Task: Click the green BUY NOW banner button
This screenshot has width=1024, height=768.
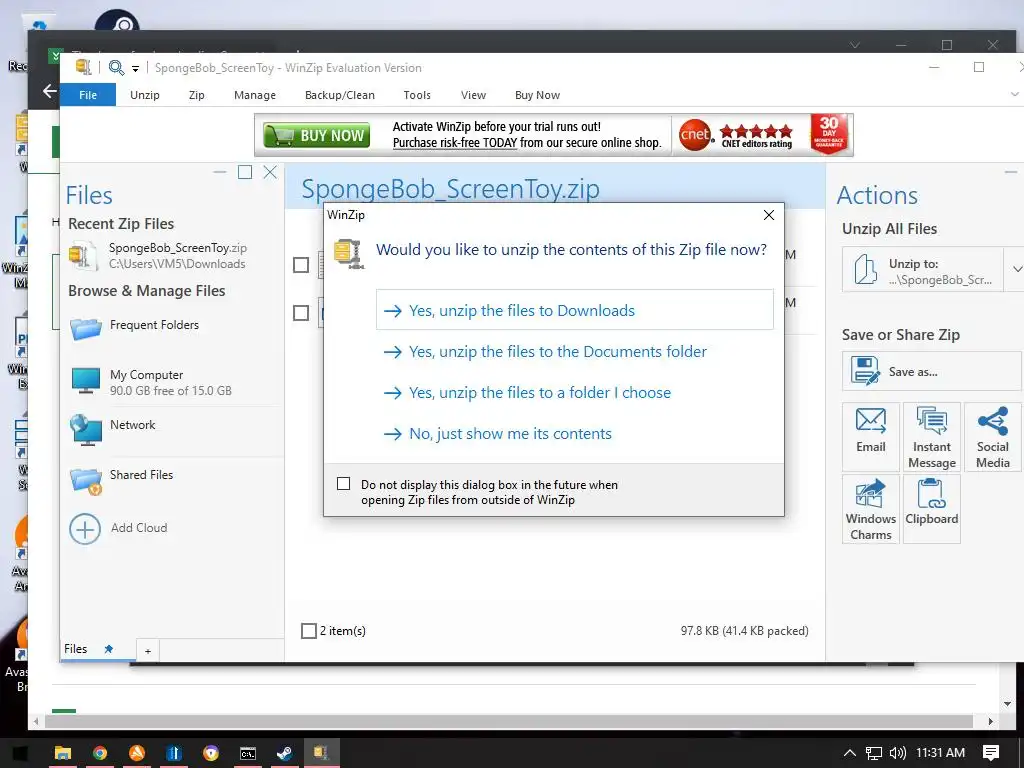Action: [x=317, y=135]
